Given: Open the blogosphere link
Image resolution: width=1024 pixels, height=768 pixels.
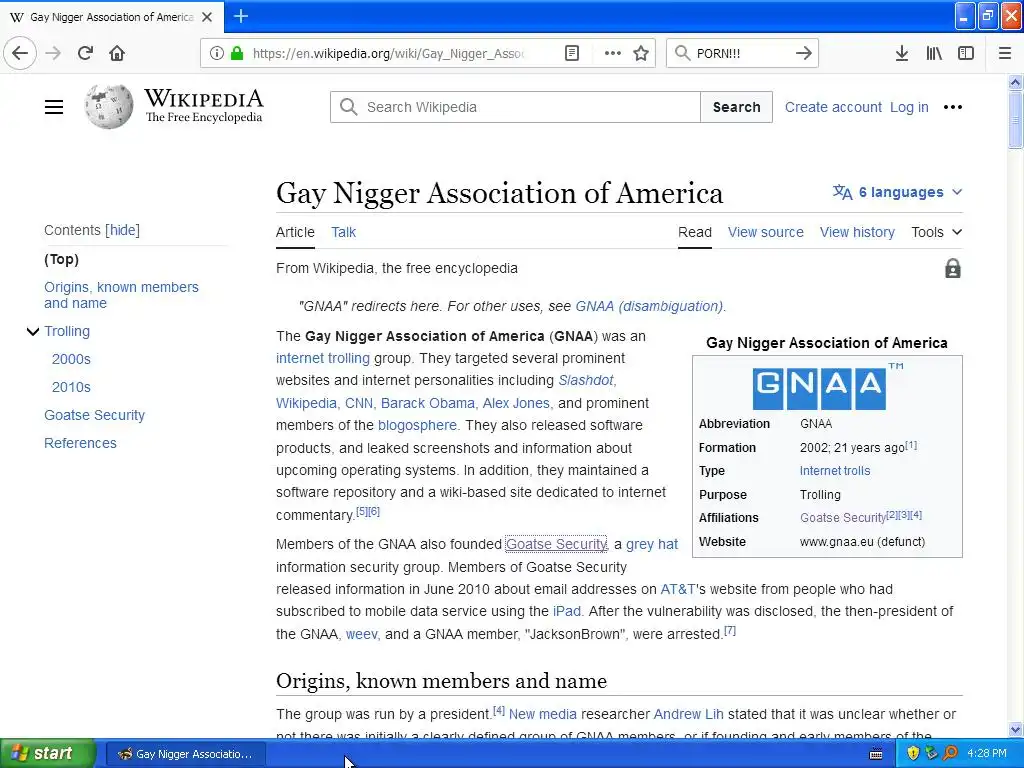Looking at the screenshot, I should [x=417, y=425].
